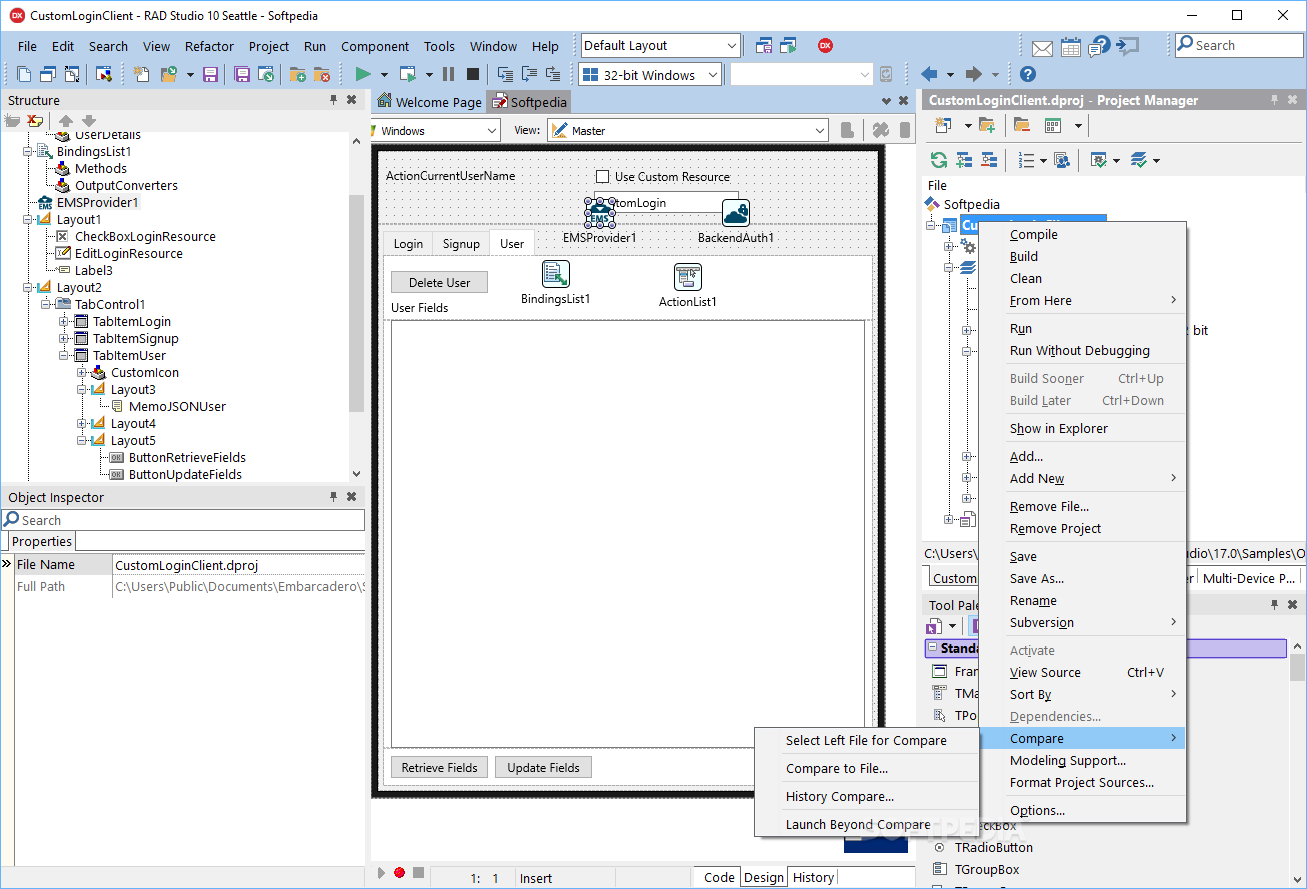This screenshot has height=889, width=1307.
Task: Click the Structure panel vertical scrollbar
Action: [x=356, y=303]
